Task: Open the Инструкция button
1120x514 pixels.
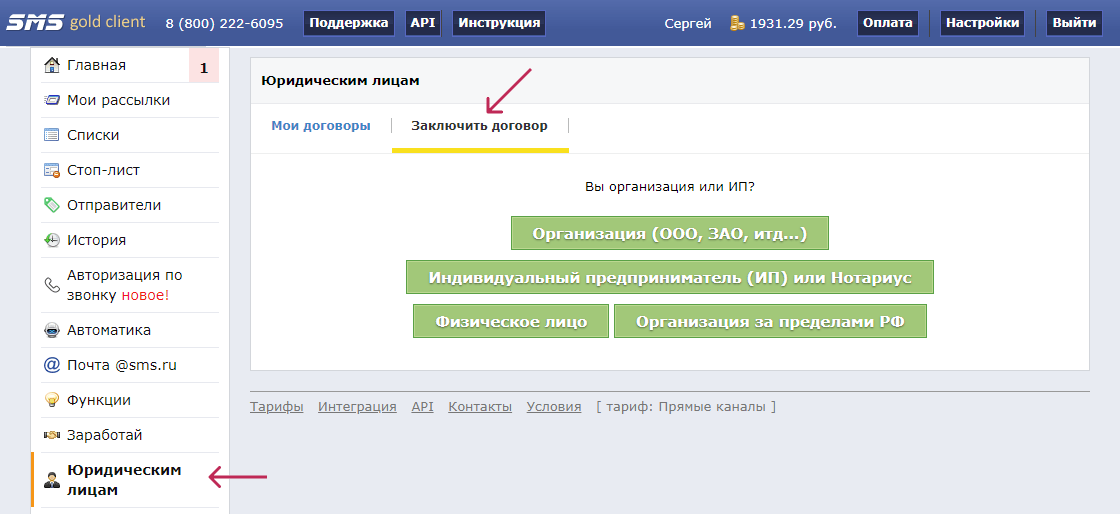Action: coord(499,23)
